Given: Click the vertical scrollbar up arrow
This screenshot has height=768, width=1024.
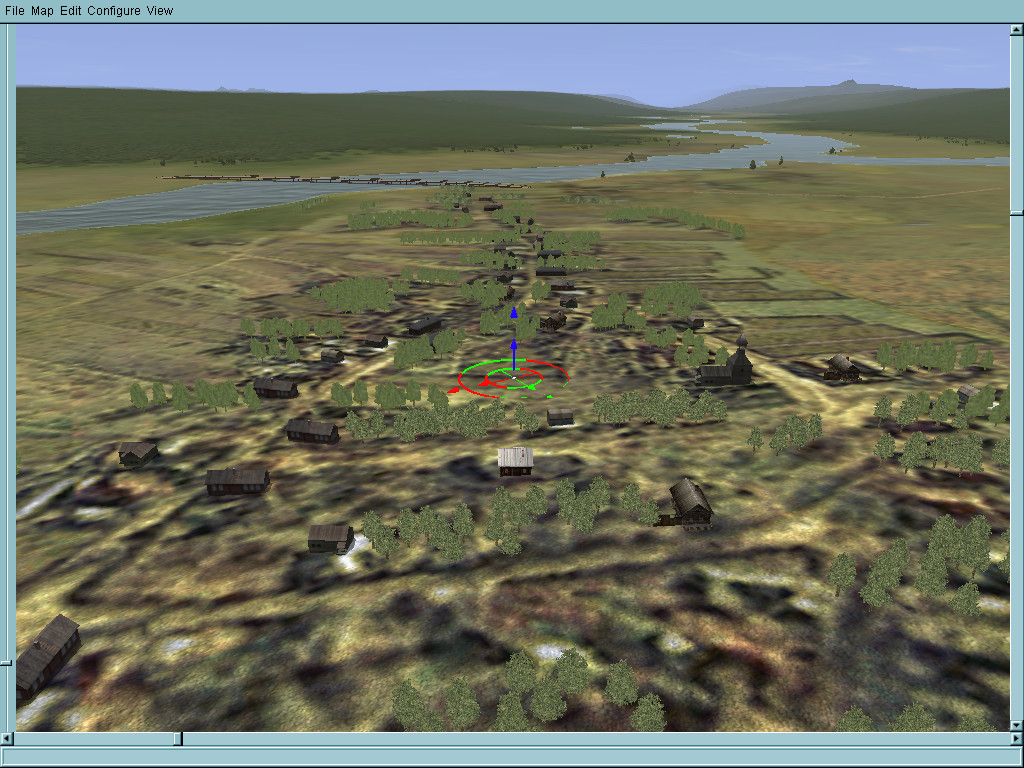Looking at the screenshot, I should click(1017, 29).
